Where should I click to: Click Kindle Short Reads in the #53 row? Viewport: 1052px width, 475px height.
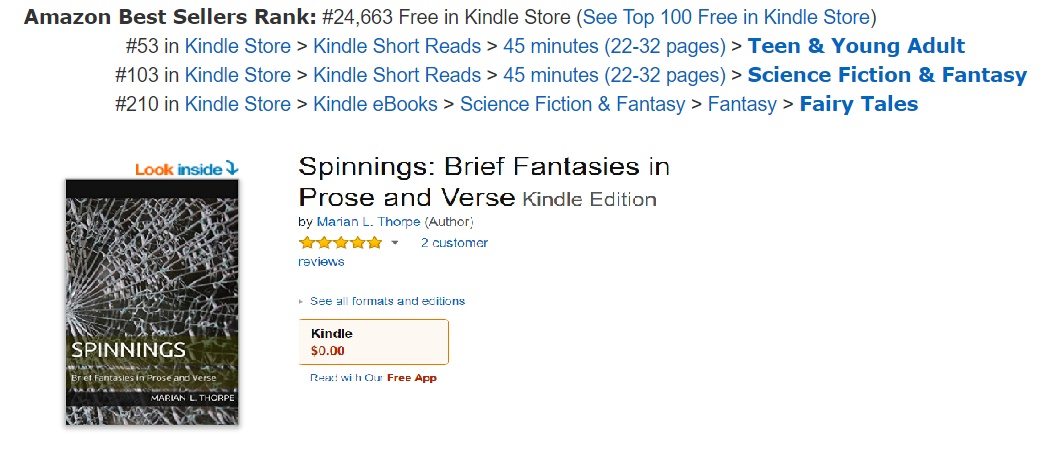[397, 46]
